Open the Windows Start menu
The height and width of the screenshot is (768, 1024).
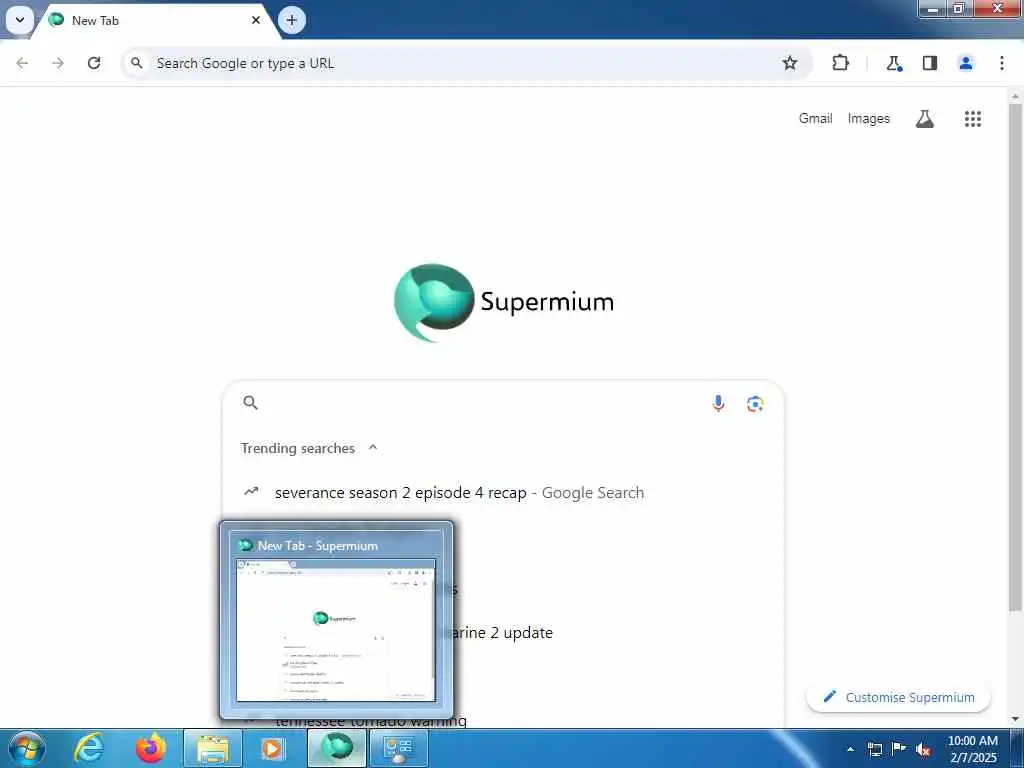click(x=27, y=748)
